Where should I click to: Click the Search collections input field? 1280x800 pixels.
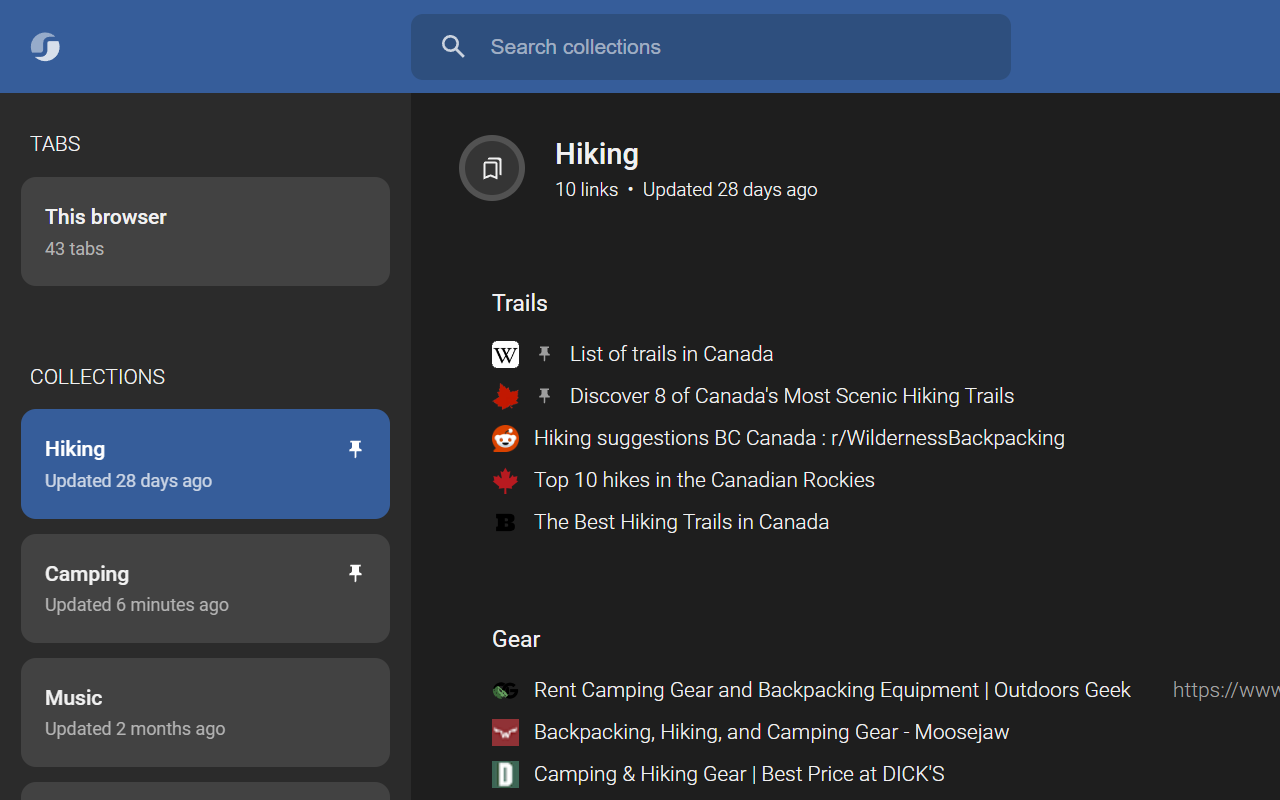pos(710,46)
